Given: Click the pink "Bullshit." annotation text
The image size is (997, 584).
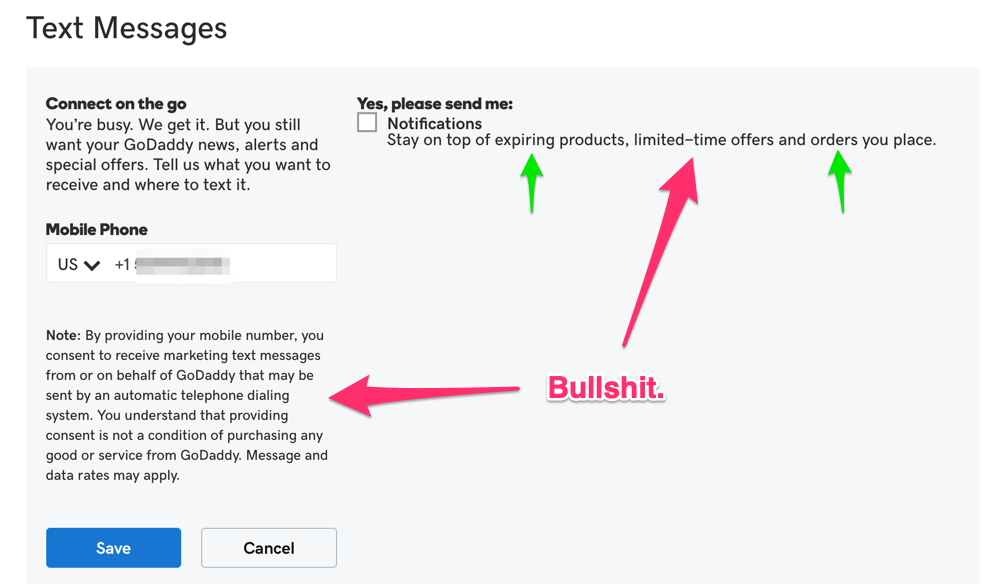Looking at the screenshot, I should tap(606, 388).
